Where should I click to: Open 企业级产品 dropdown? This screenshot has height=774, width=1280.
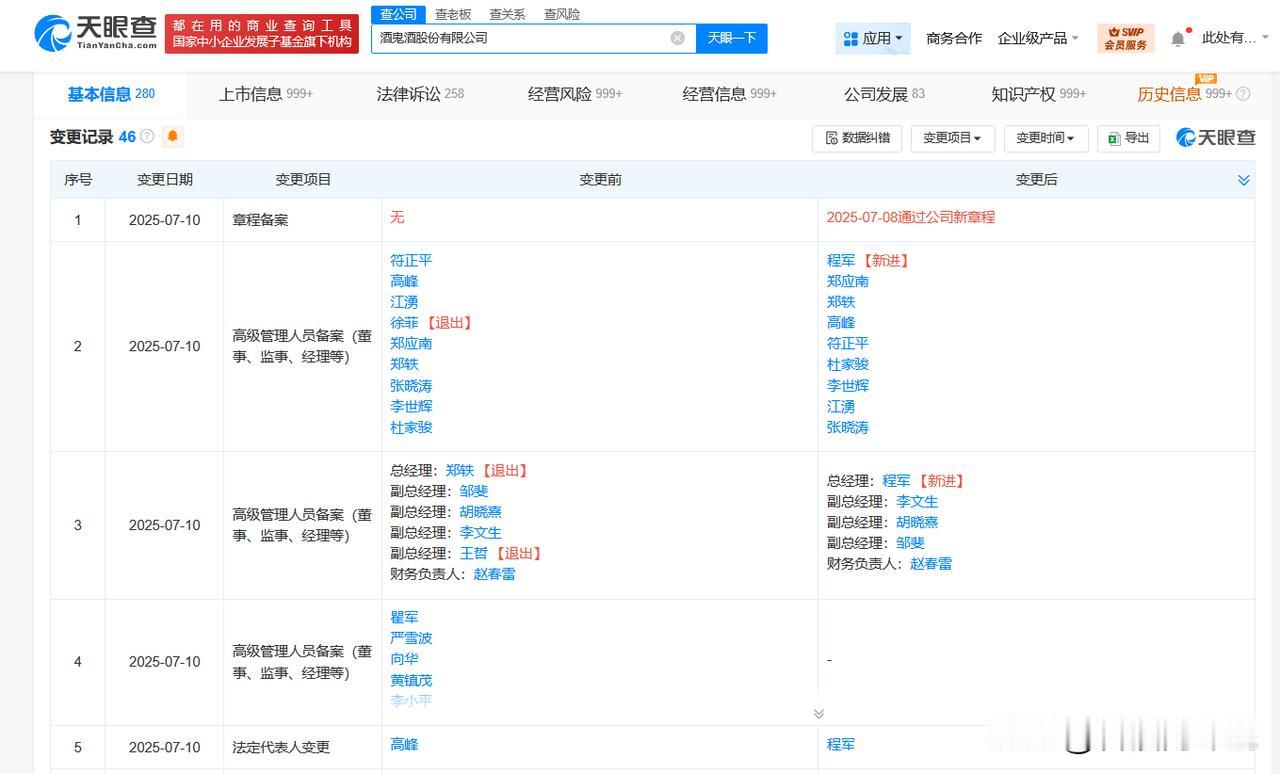1038,38
